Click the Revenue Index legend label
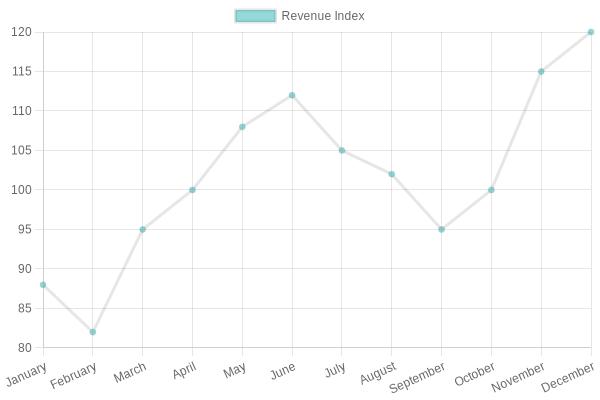 323,16
